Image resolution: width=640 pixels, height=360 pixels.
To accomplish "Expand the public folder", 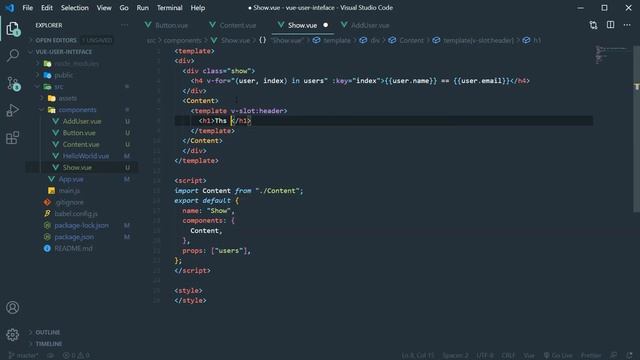I will point(63,75).
